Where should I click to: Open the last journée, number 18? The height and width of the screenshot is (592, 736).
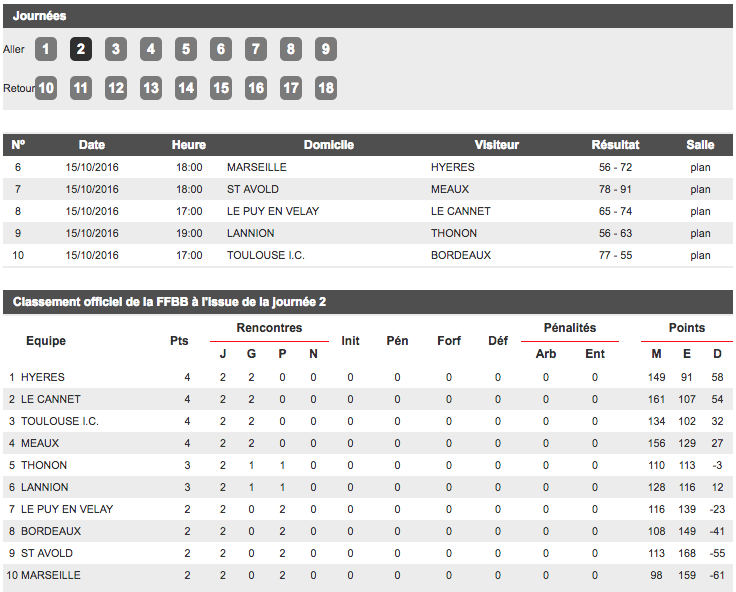[x=326, y=88]
